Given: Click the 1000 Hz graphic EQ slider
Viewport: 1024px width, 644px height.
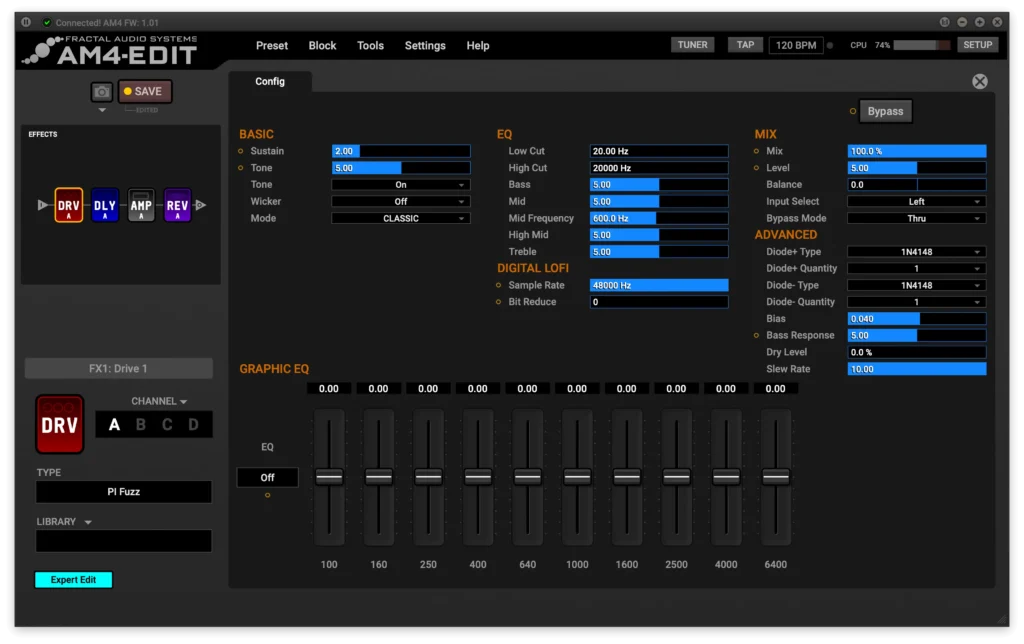Looking at the screenshot, I should pyautogui.click(x=577, y=477).
